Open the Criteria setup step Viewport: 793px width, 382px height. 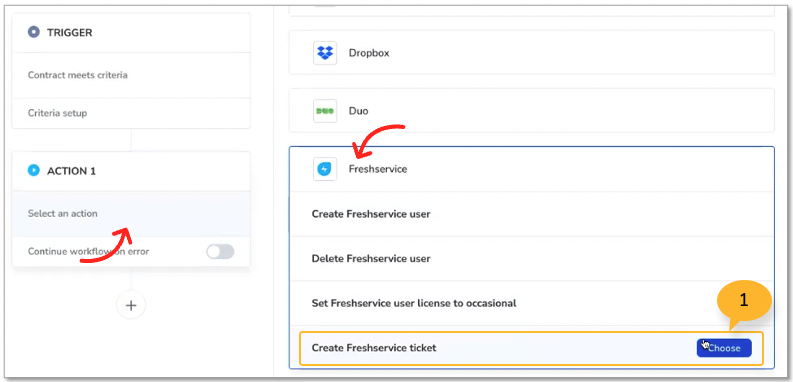coord(131,113)
